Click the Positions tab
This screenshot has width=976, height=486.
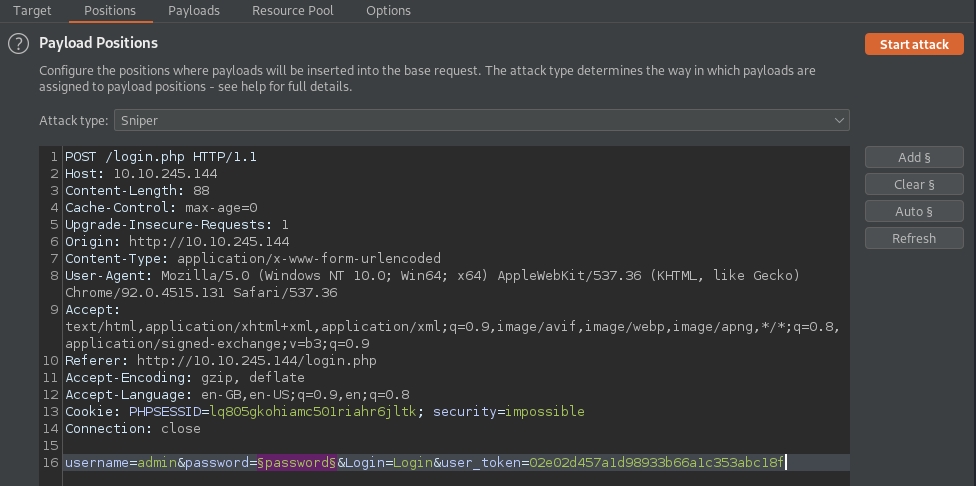(110, 11)
